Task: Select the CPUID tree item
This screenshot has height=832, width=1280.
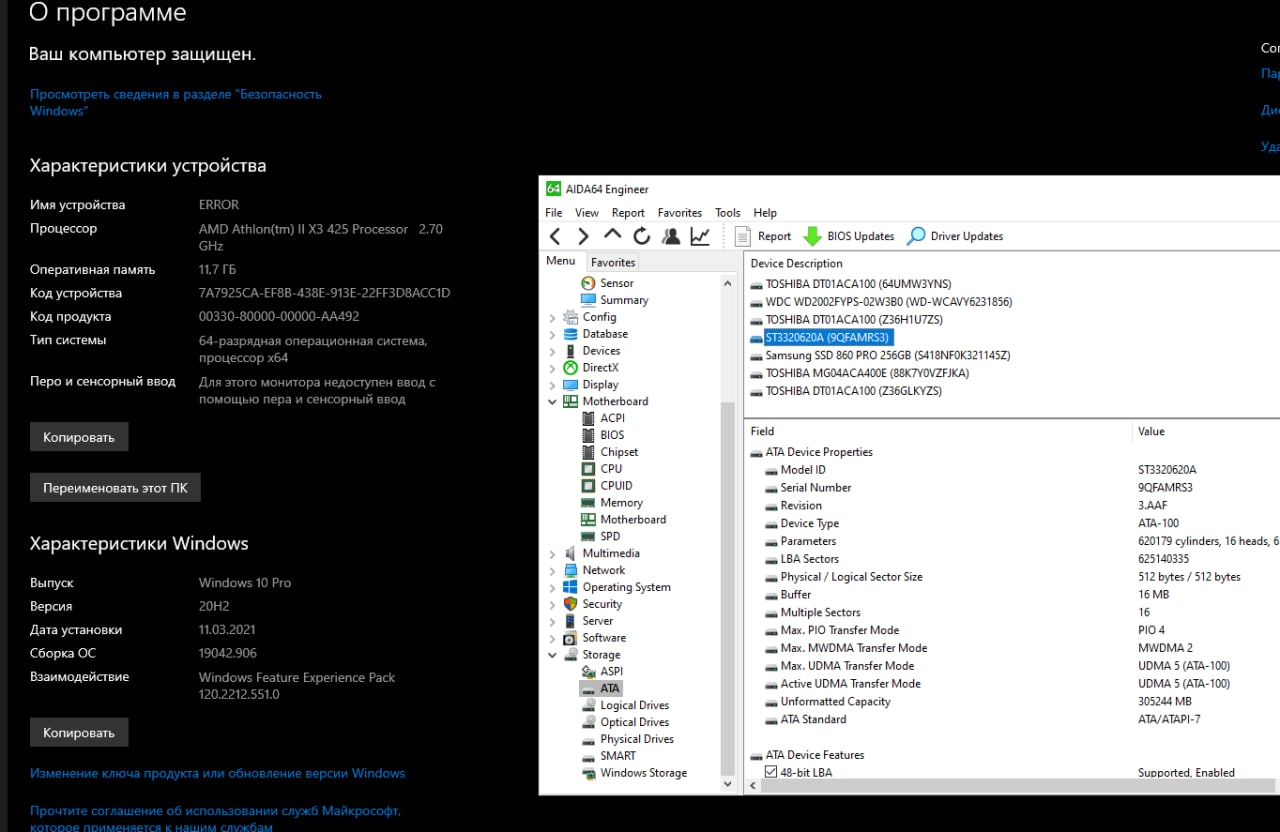Action: (607, 485)
